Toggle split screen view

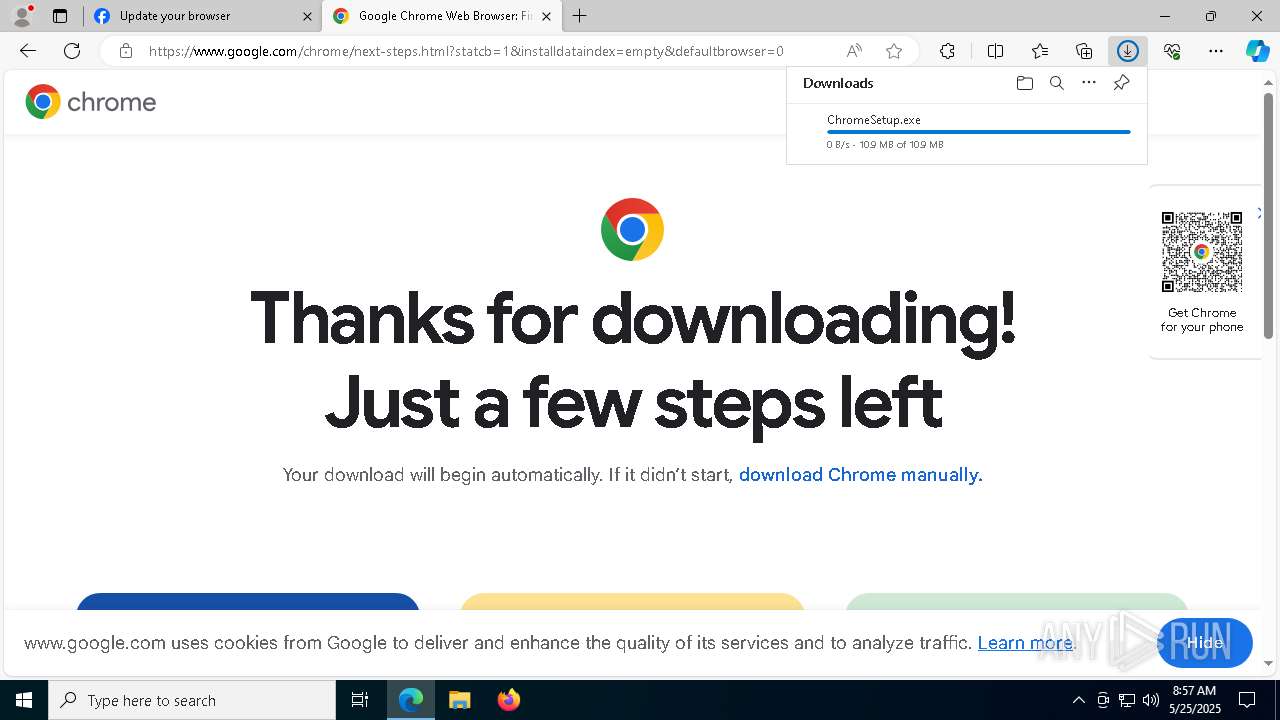[995, 51]
